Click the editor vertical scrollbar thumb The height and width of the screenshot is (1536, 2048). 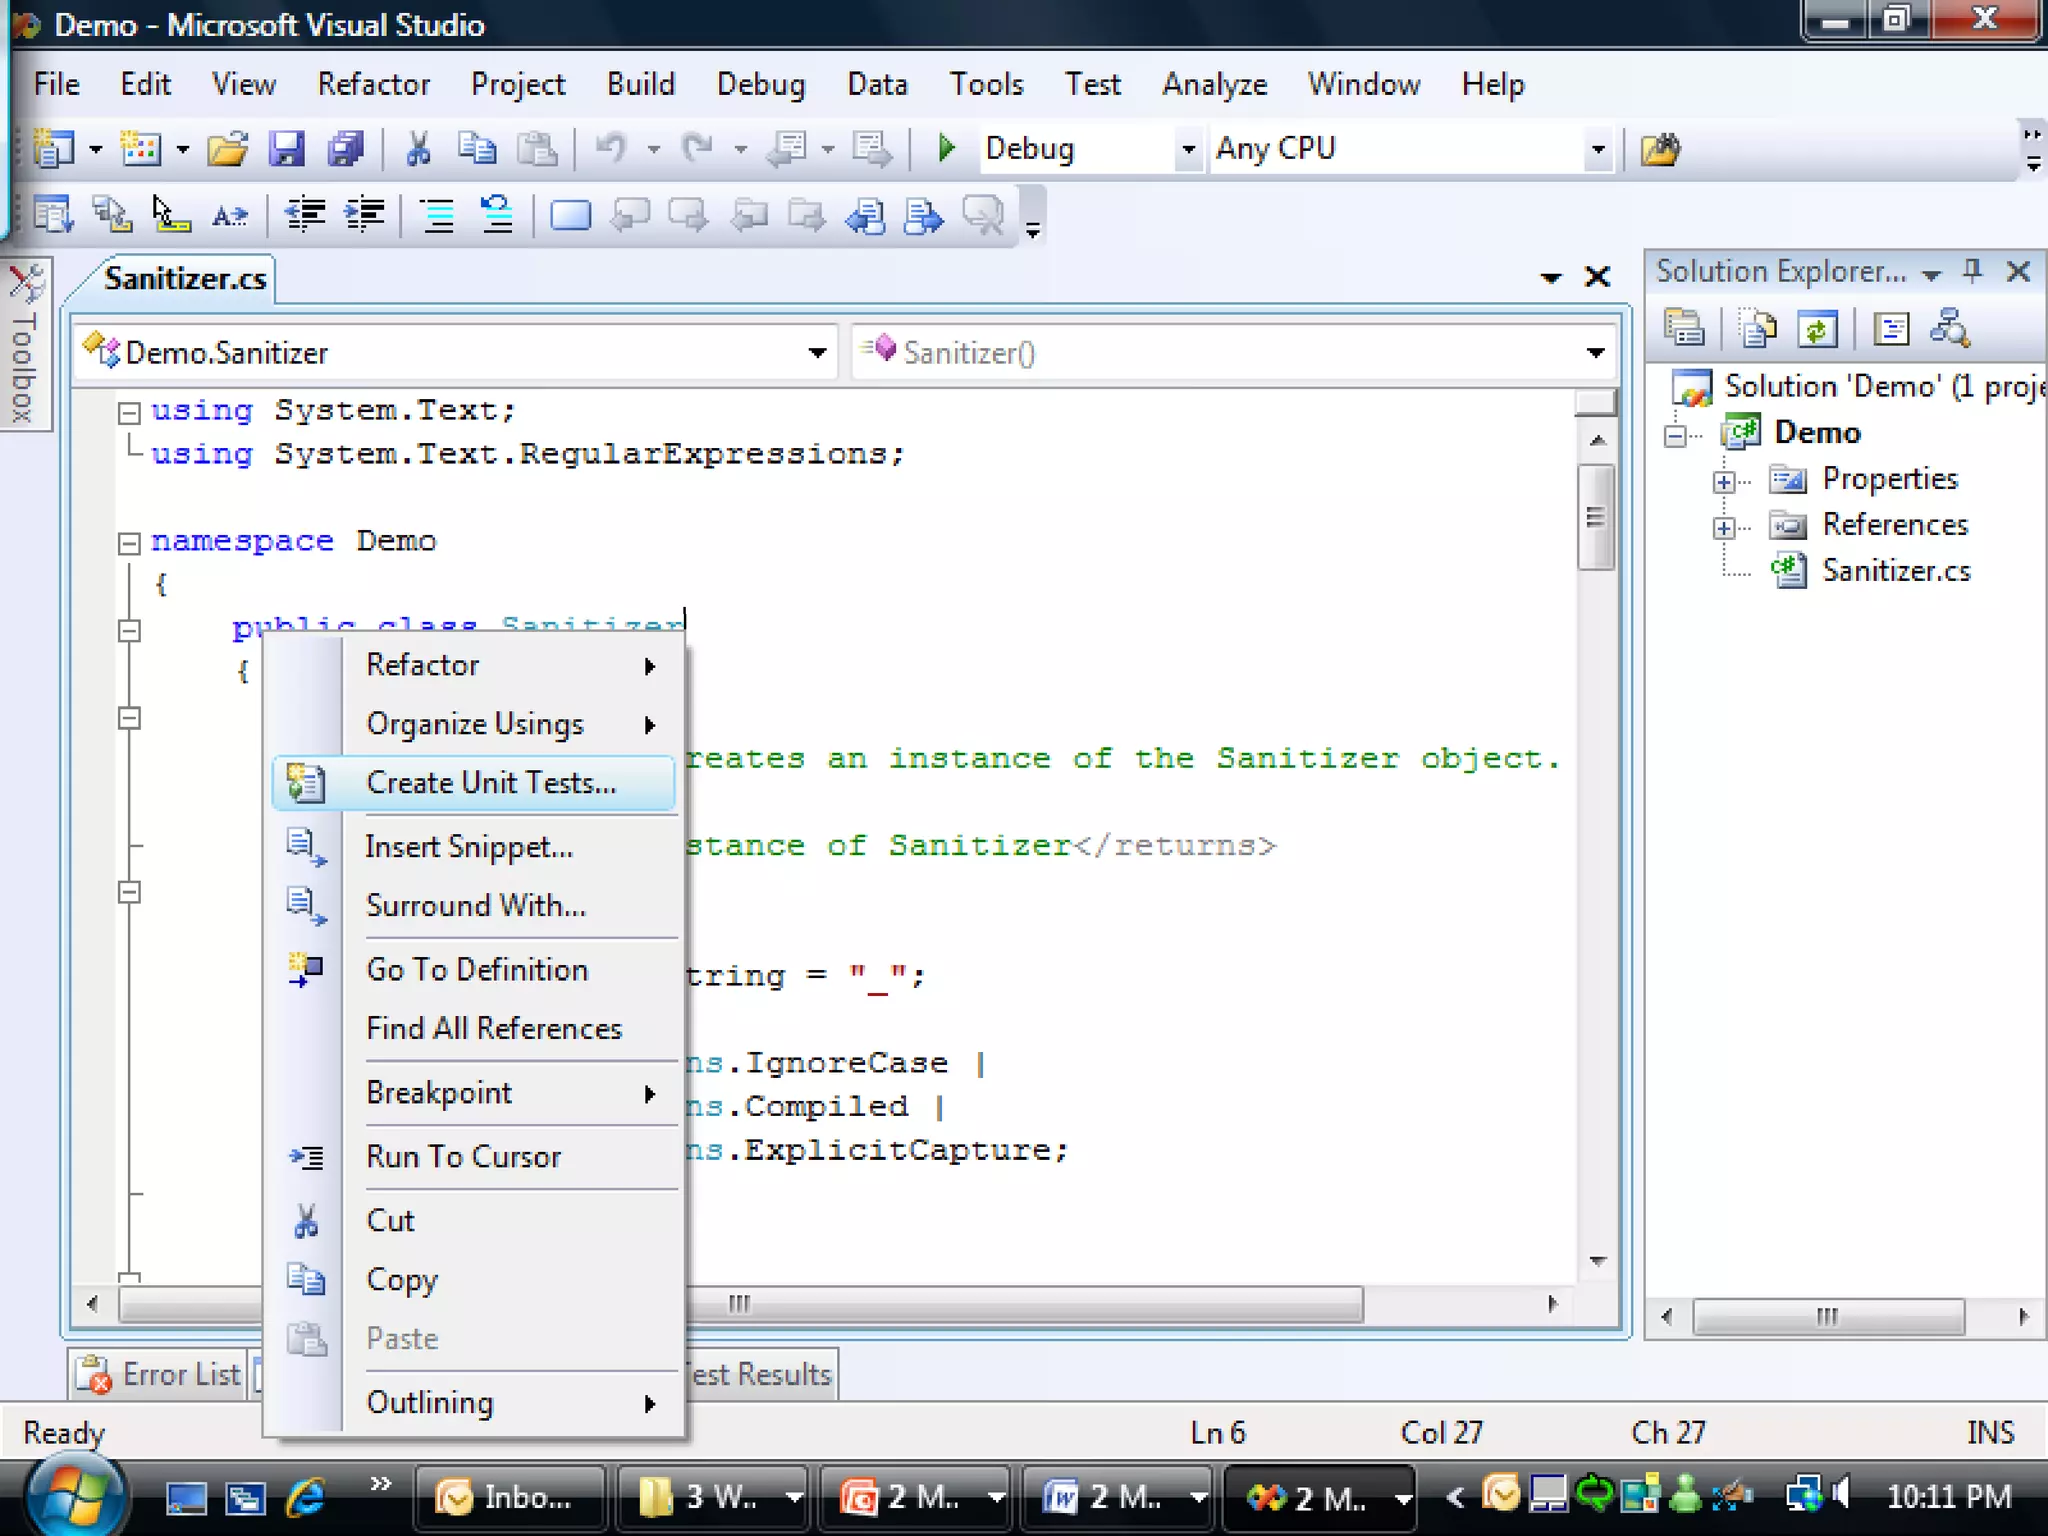1596,517
